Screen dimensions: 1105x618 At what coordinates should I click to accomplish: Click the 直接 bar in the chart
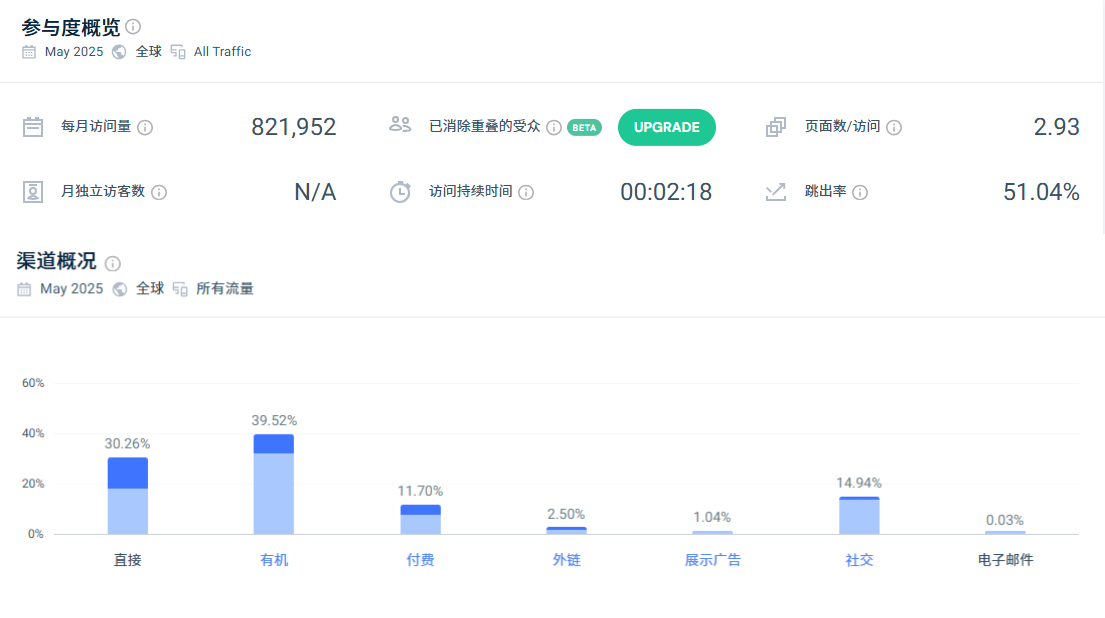click(128, 497)
